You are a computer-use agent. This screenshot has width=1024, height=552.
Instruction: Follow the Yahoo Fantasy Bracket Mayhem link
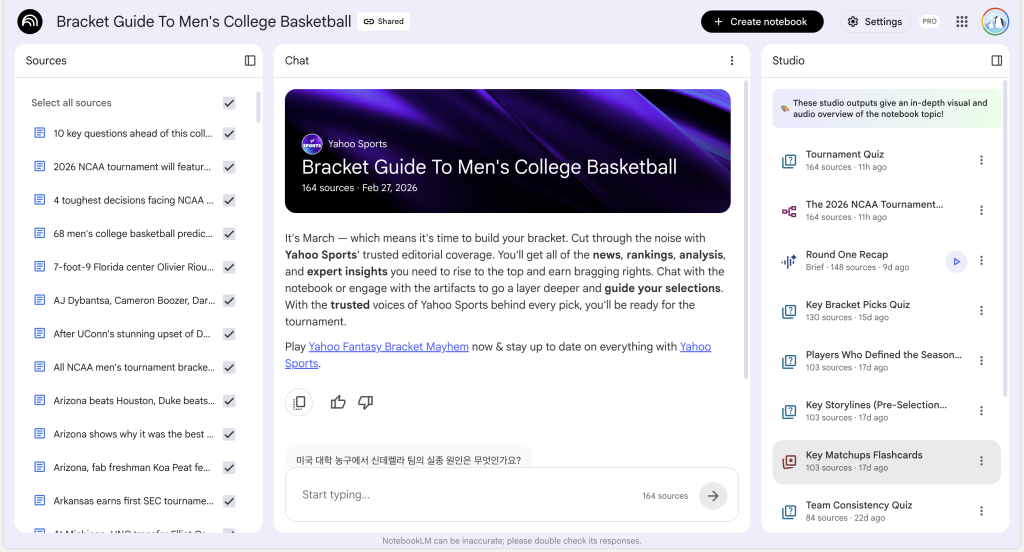coord(388,347)
